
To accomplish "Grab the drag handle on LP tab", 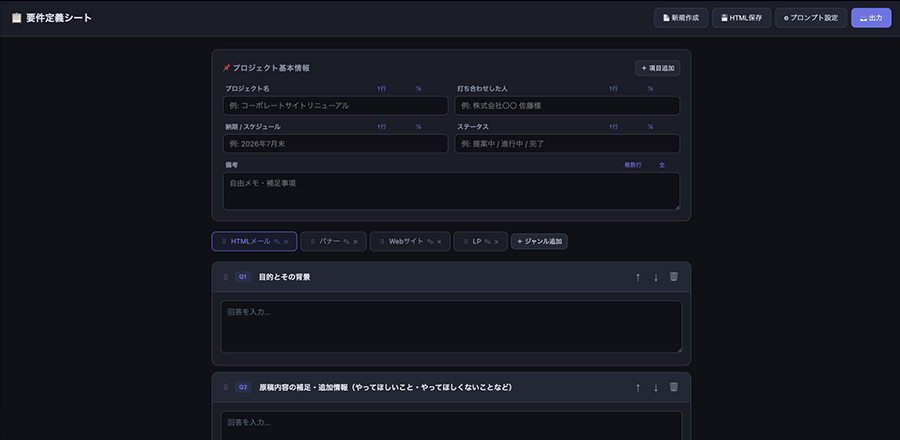I will [466, 242].
